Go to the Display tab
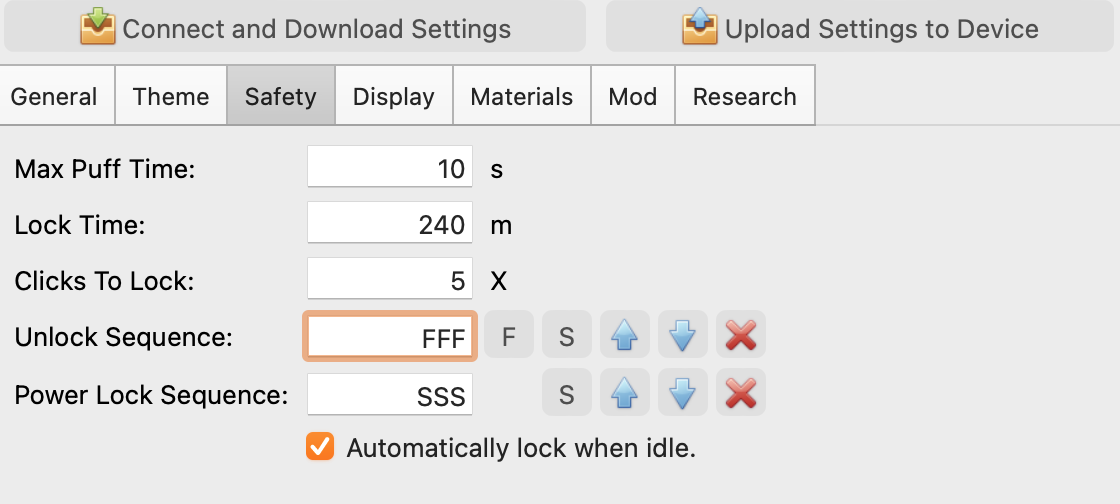Image resolution: width=1120 pixels, height=504 pixels. pos(393,97)
